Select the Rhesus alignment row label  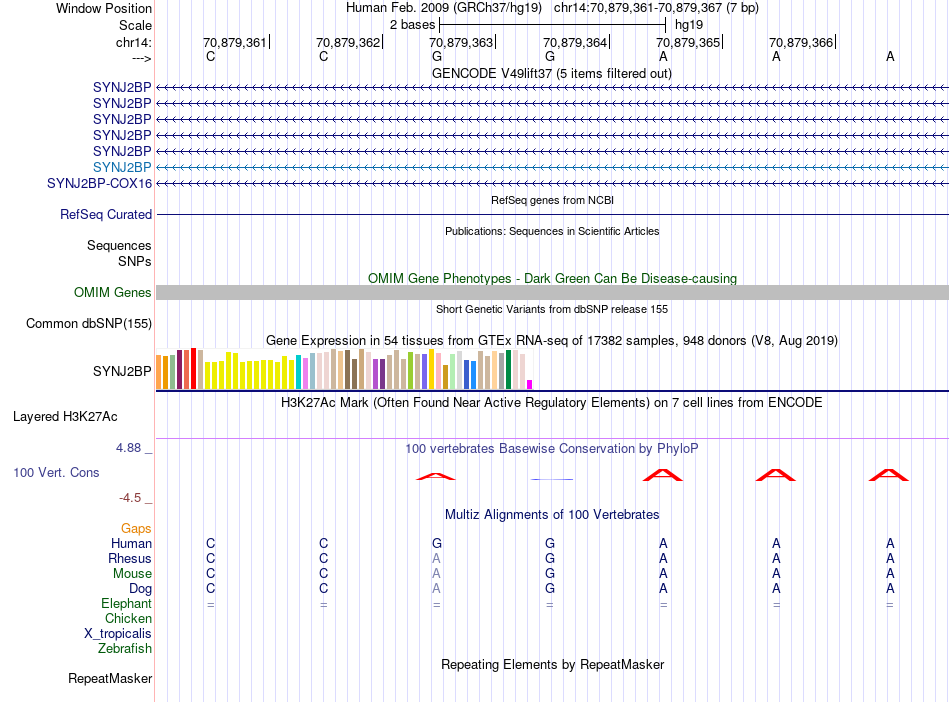[130, 558]
